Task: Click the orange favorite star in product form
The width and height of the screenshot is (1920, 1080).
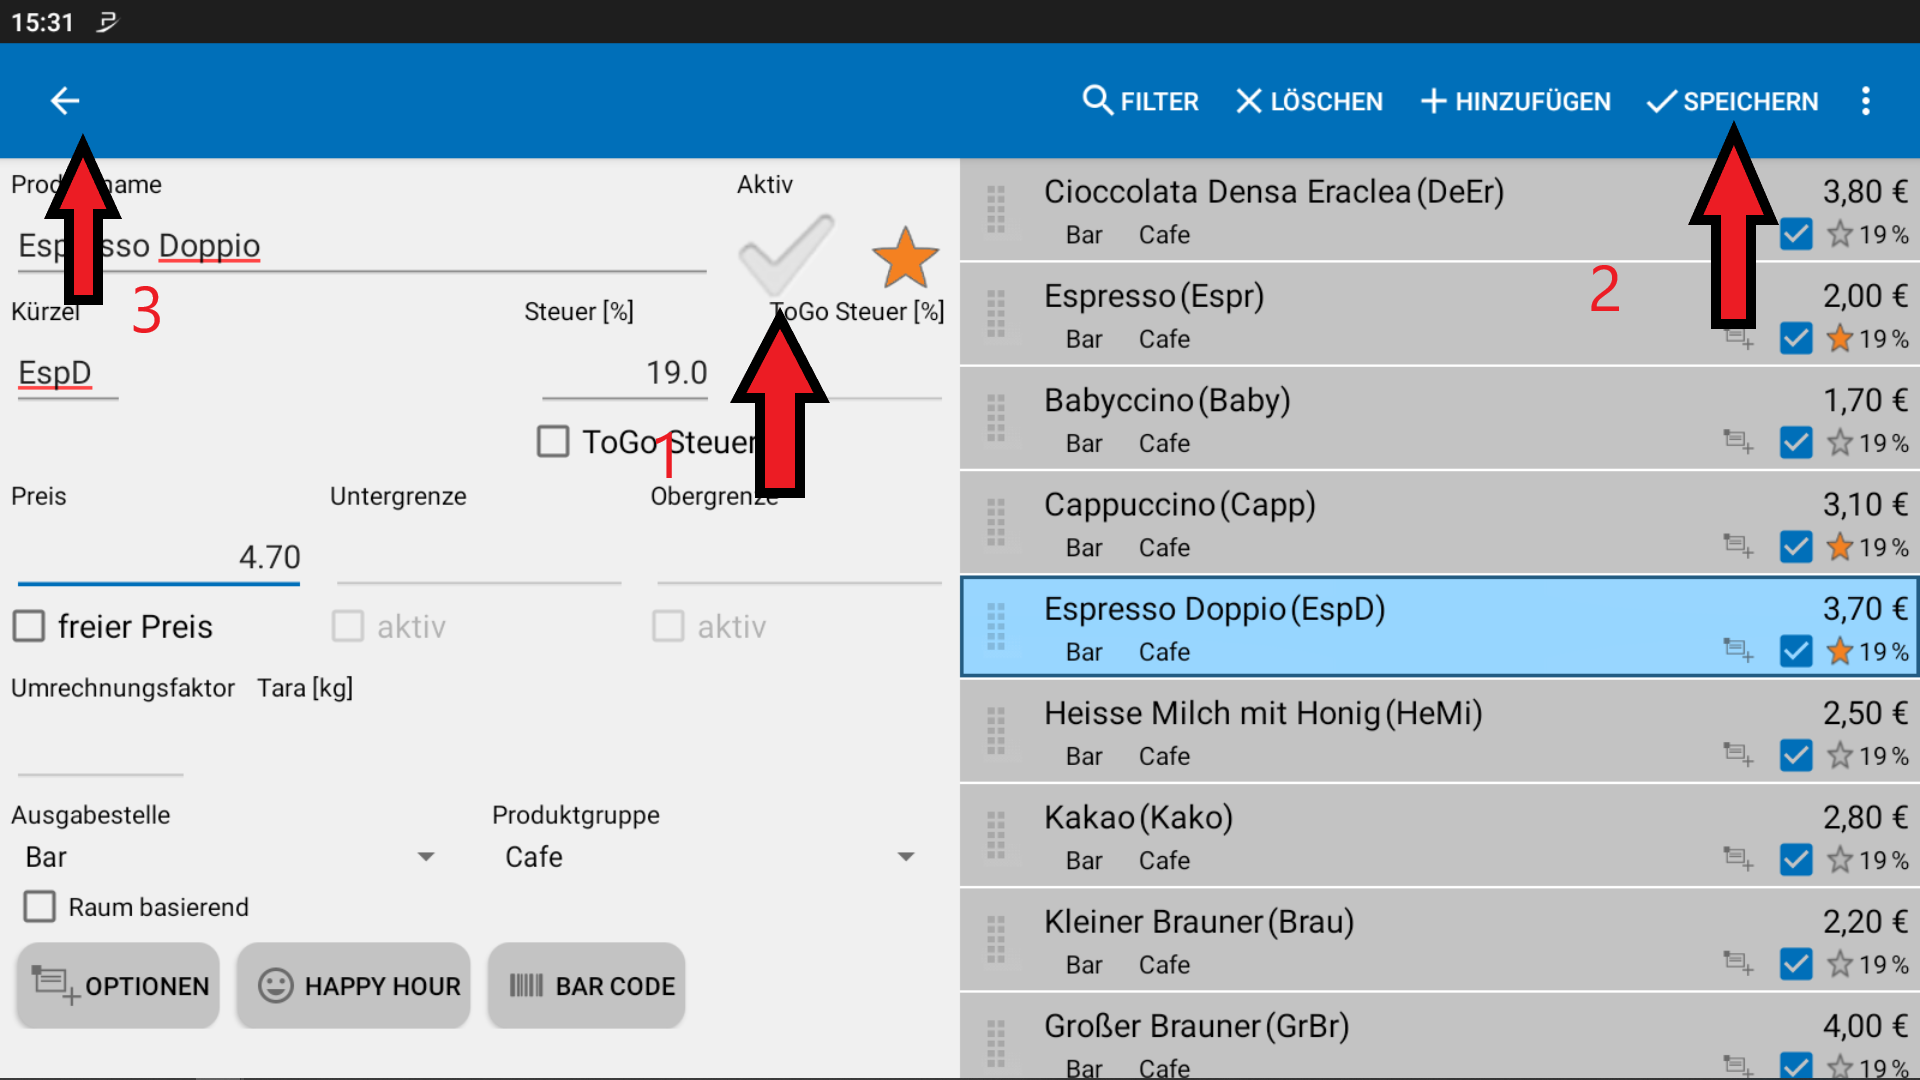Action: coord(904,257)
